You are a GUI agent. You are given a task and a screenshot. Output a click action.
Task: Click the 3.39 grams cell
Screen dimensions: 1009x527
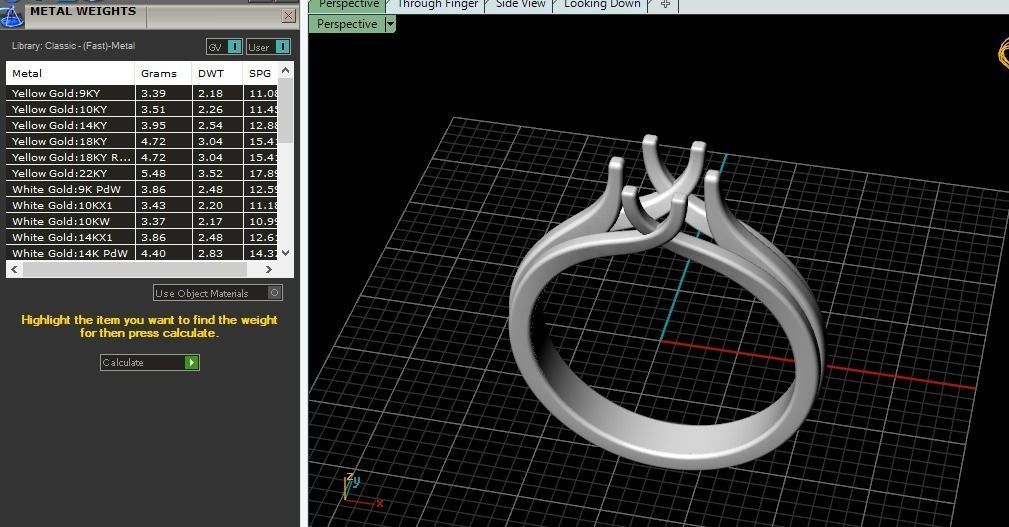(x=164, y=93)
